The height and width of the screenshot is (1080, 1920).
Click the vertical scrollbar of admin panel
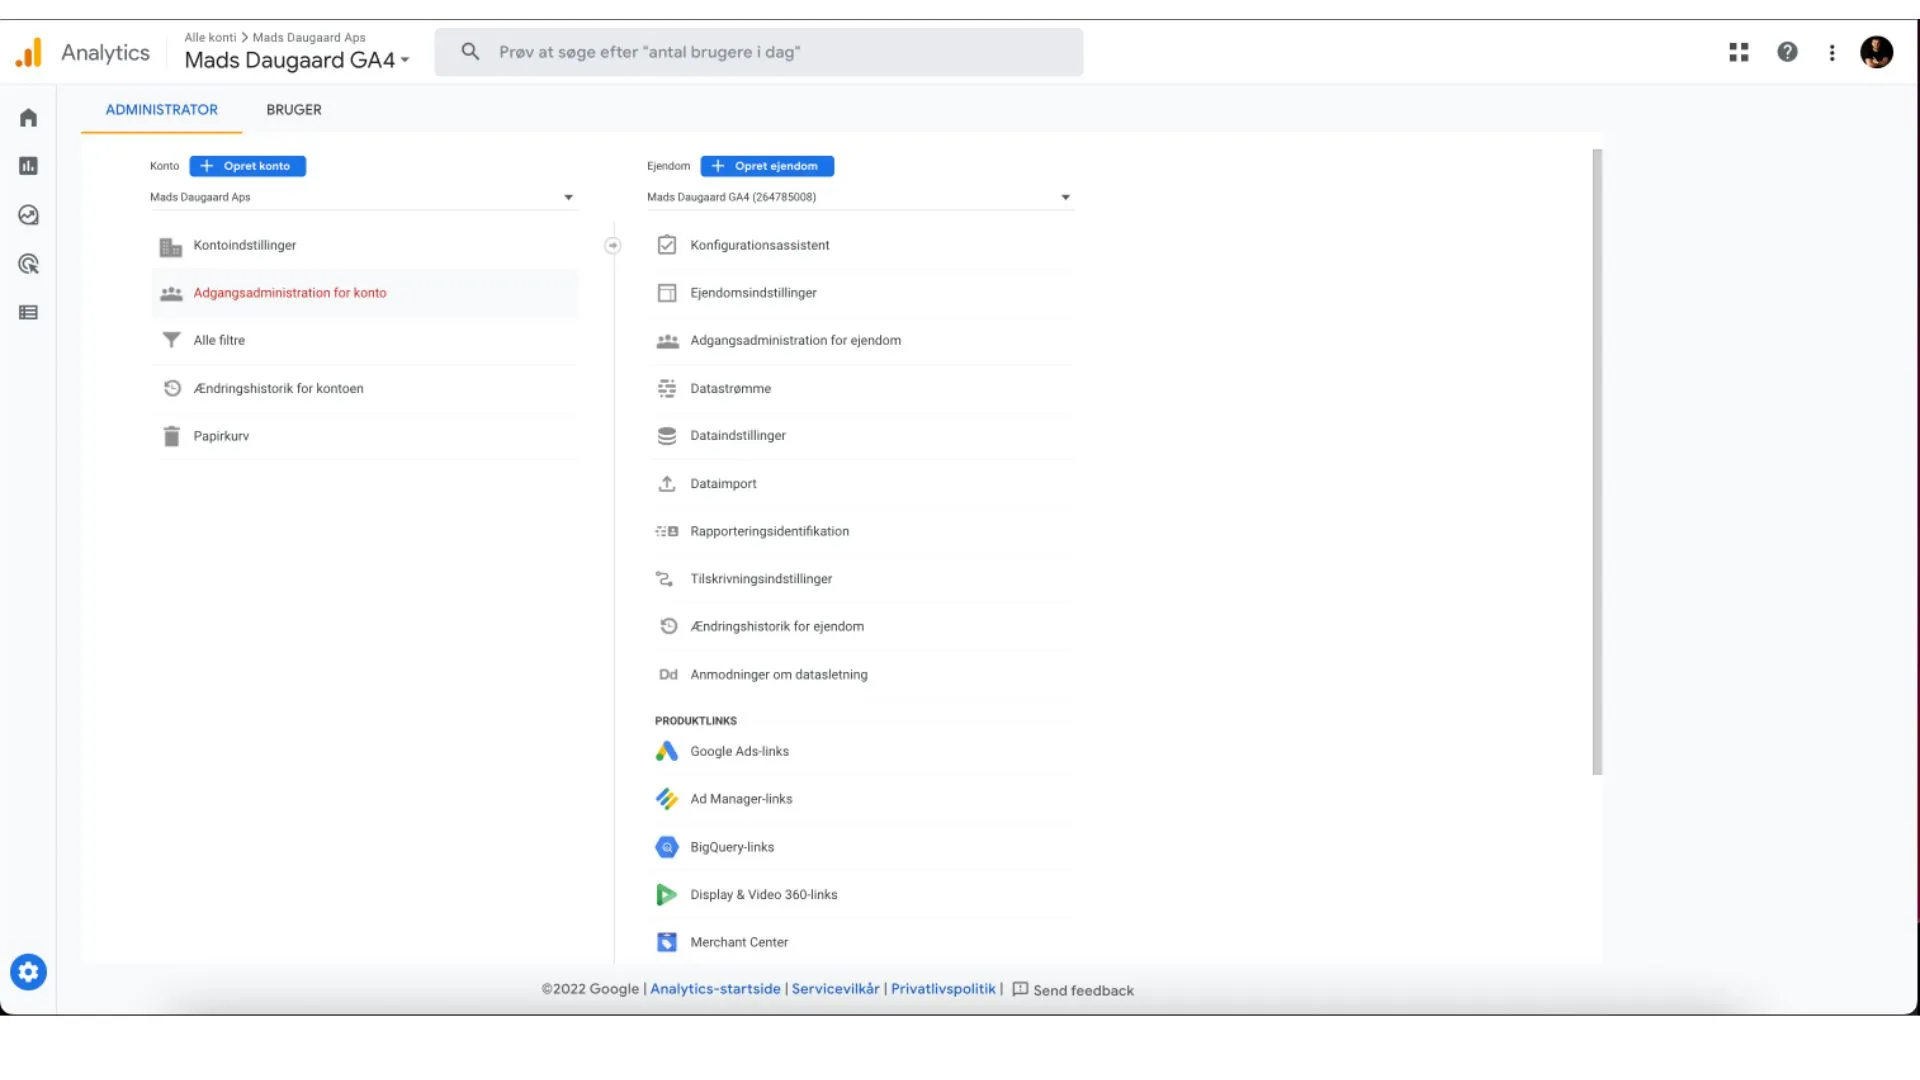pos(1597,462)
